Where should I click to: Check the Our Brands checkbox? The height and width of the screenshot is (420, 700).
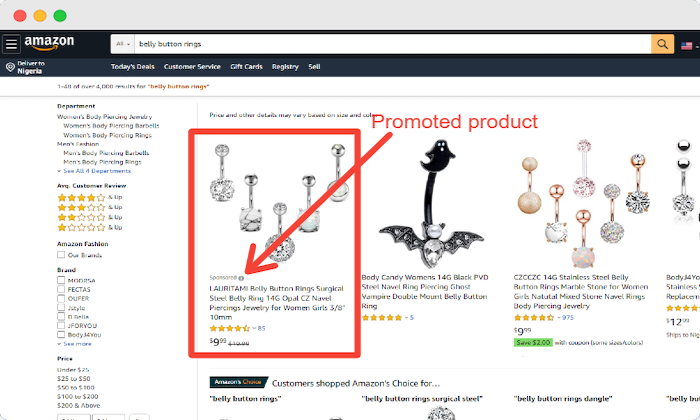[61, 255]
